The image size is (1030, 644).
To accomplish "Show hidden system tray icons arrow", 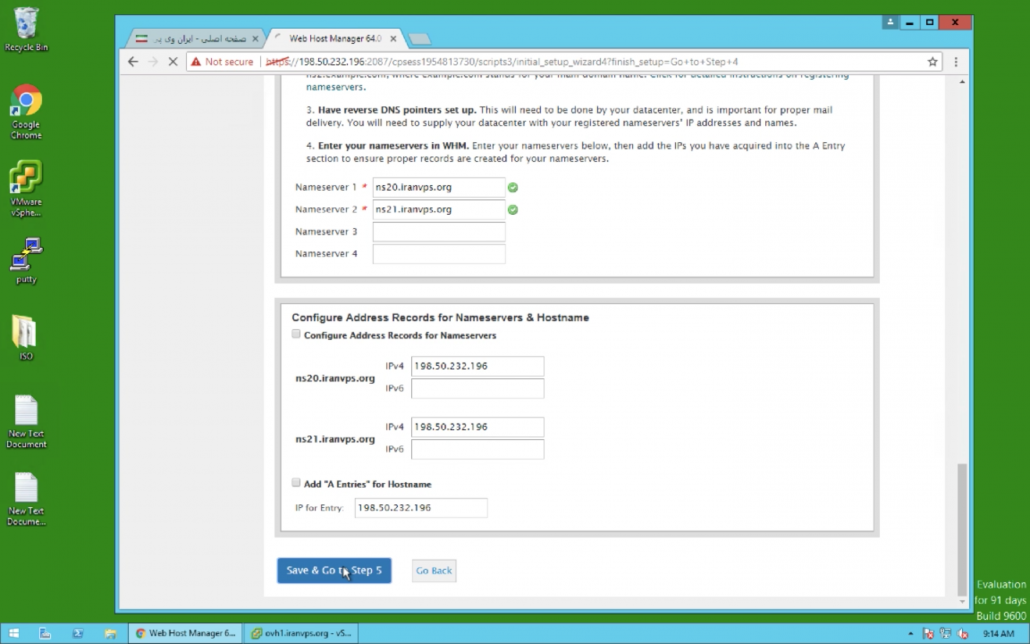I will pos(909,633).
